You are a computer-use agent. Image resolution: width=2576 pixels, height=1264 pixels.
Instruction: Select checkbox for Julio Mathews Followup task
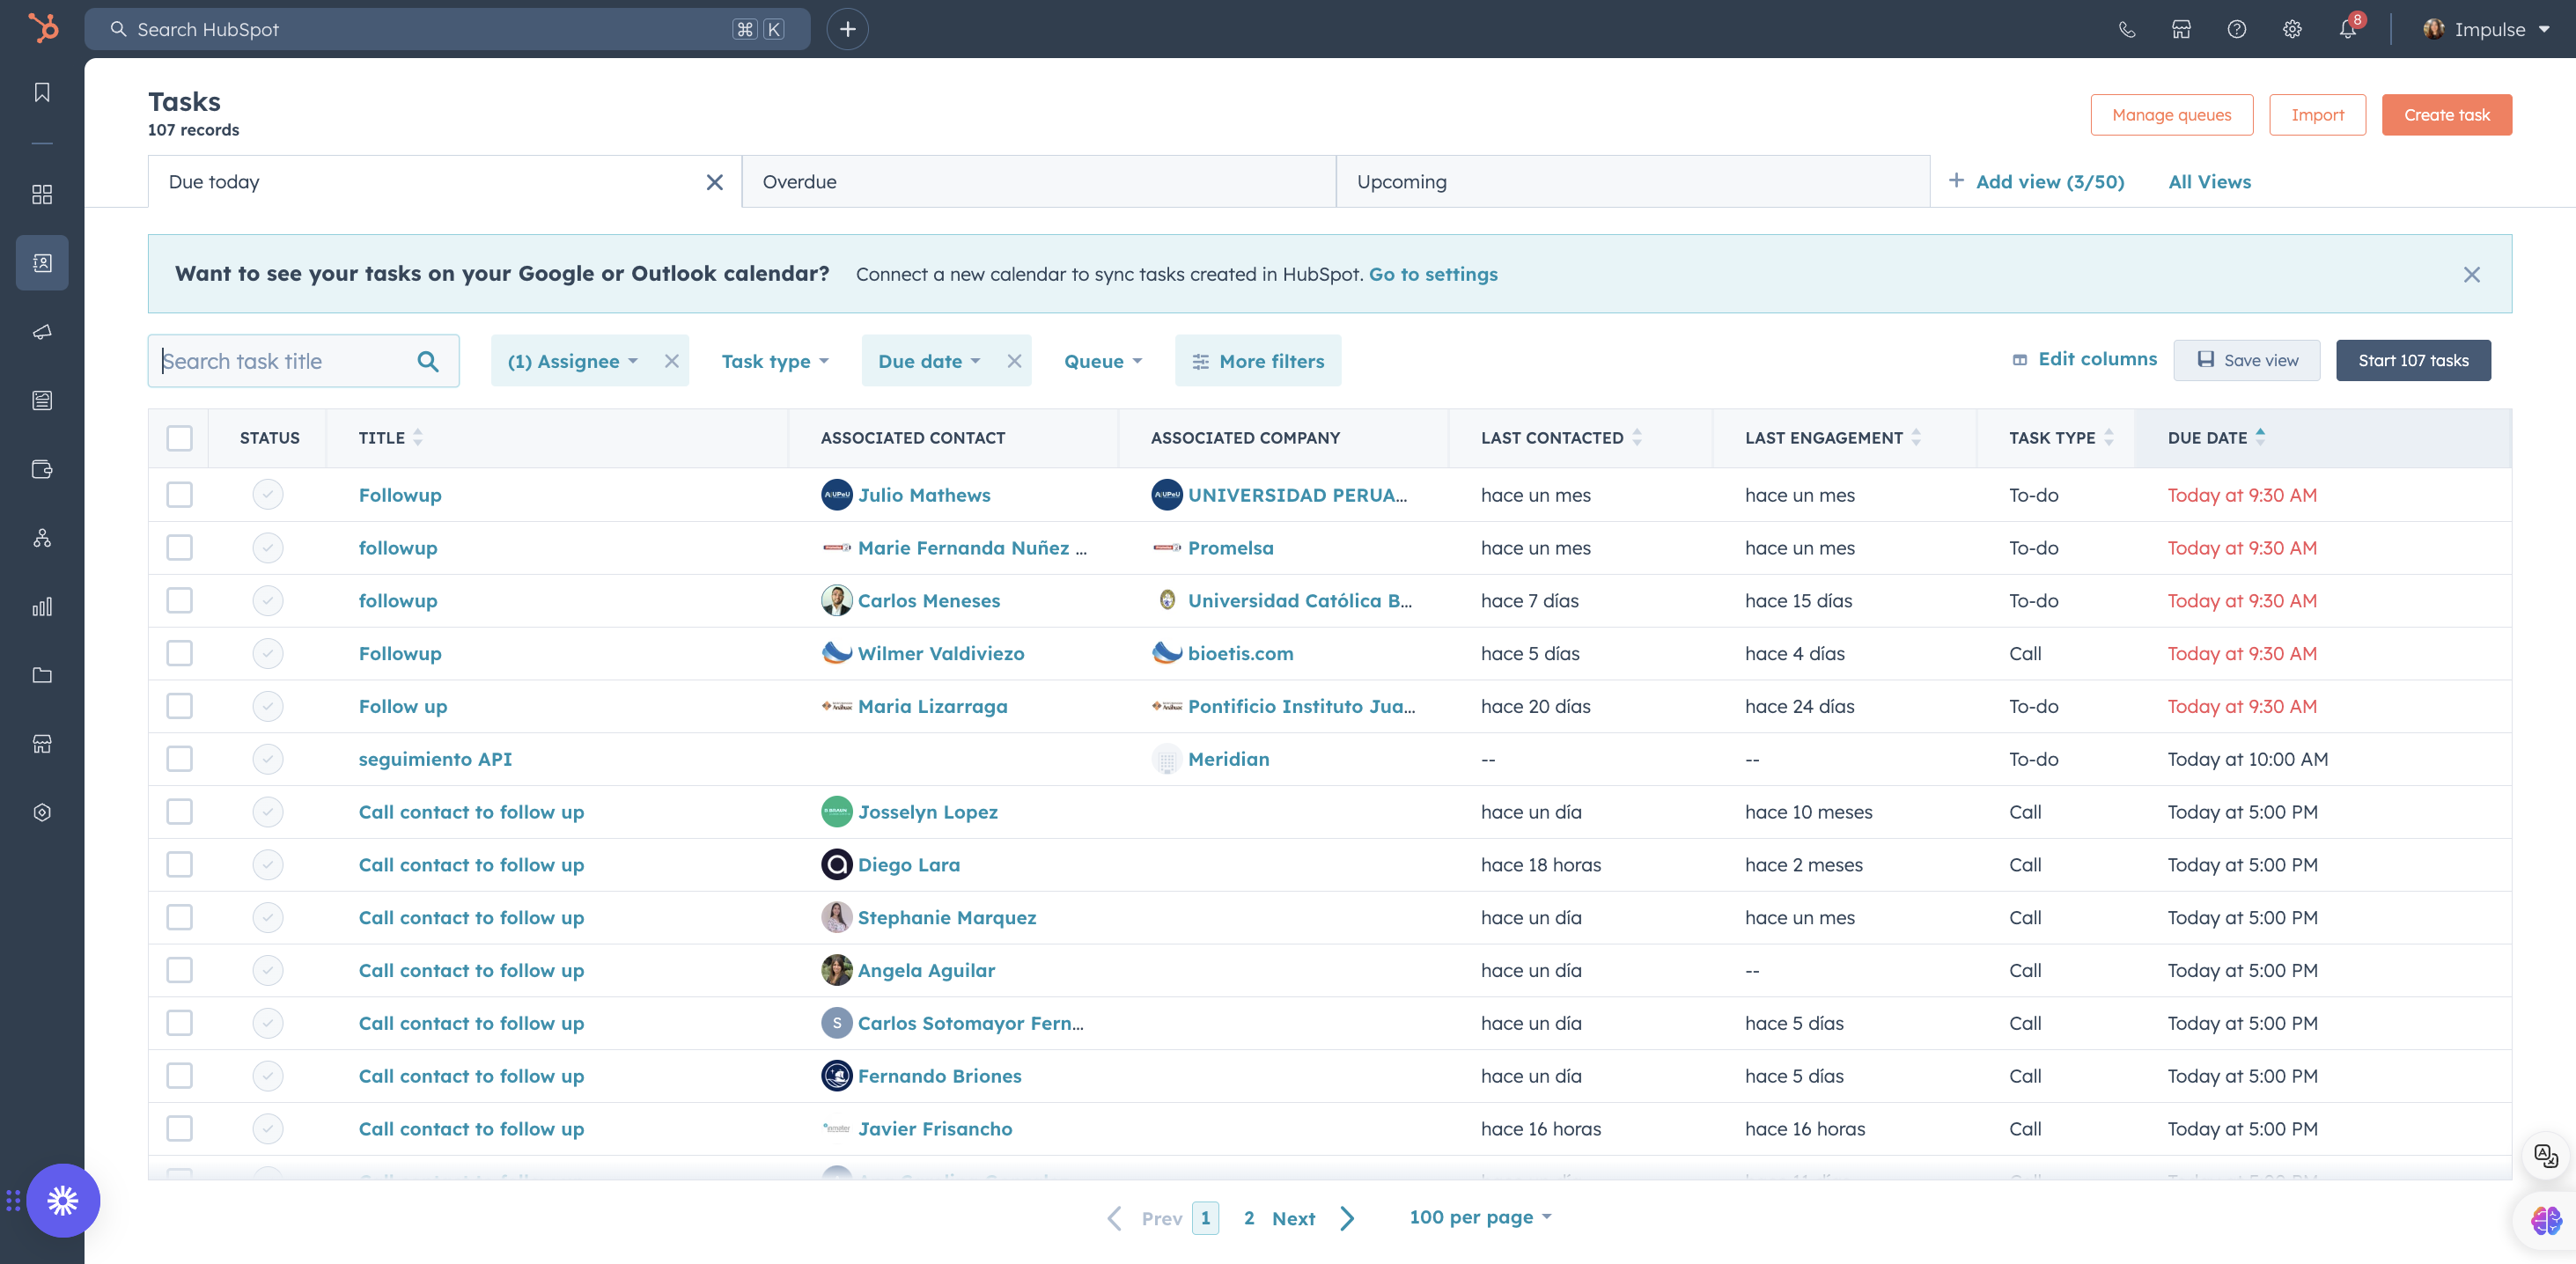(x=179, y=494)
